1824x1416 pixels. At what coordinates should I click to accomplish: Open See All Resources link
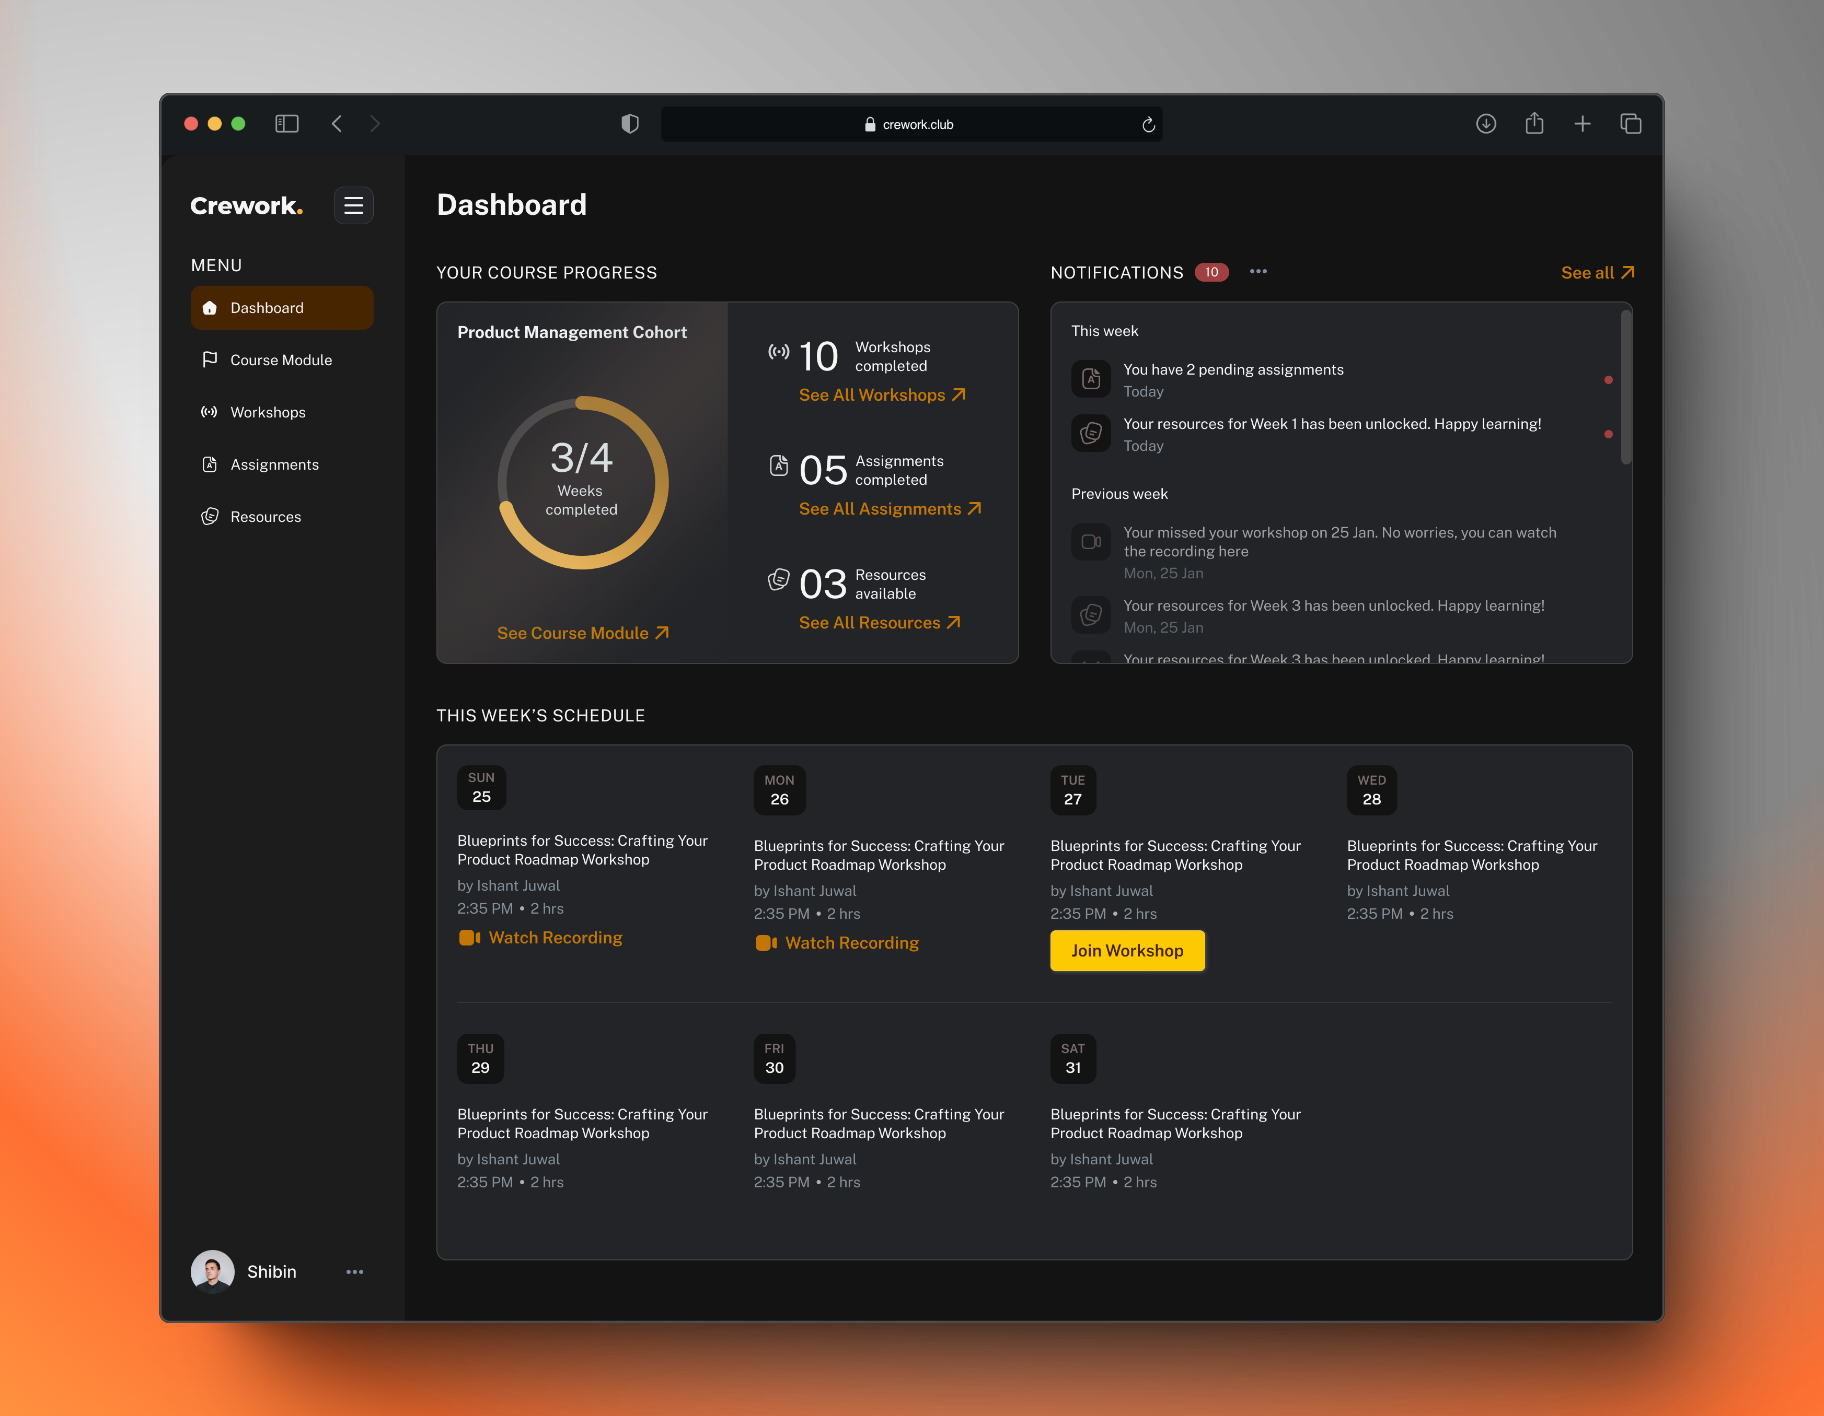click(880, 623)
